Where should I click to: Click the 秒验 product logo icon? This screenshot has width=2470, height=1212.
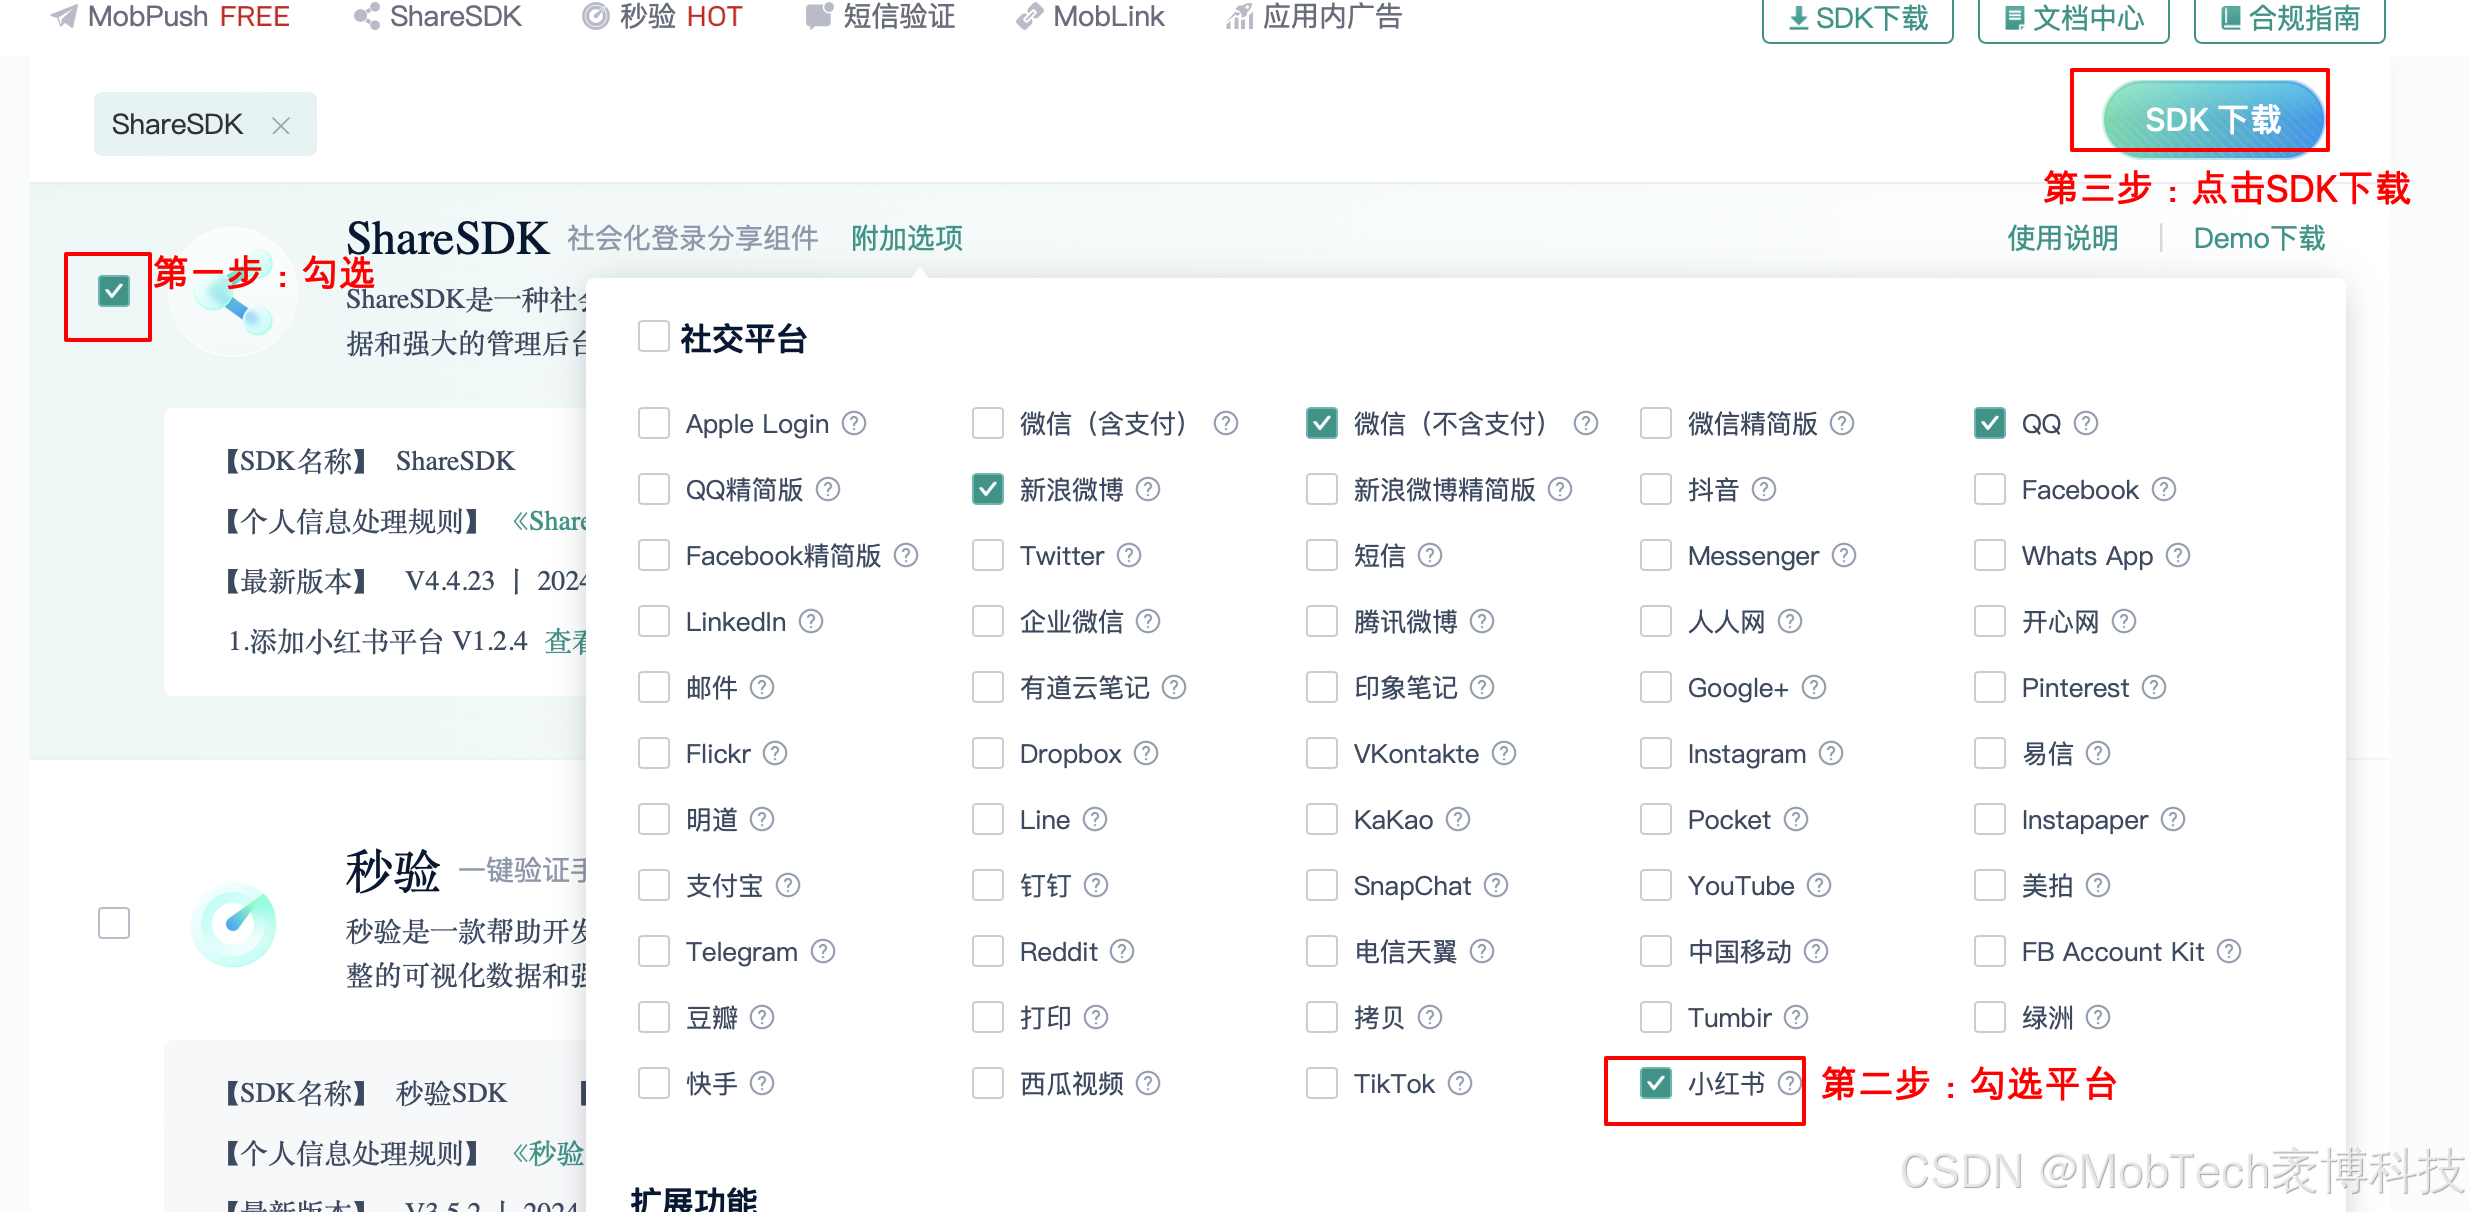click(x=233, y=923)
